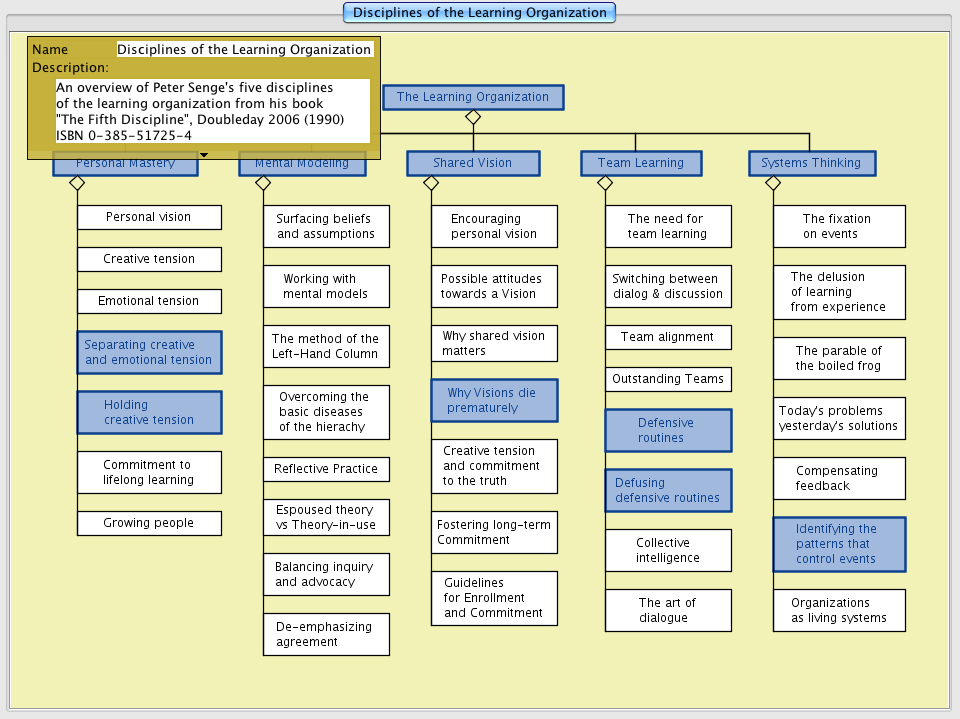Click into the Name text field
The width and height of the screenshot is (960, 719).
[244, 49]
